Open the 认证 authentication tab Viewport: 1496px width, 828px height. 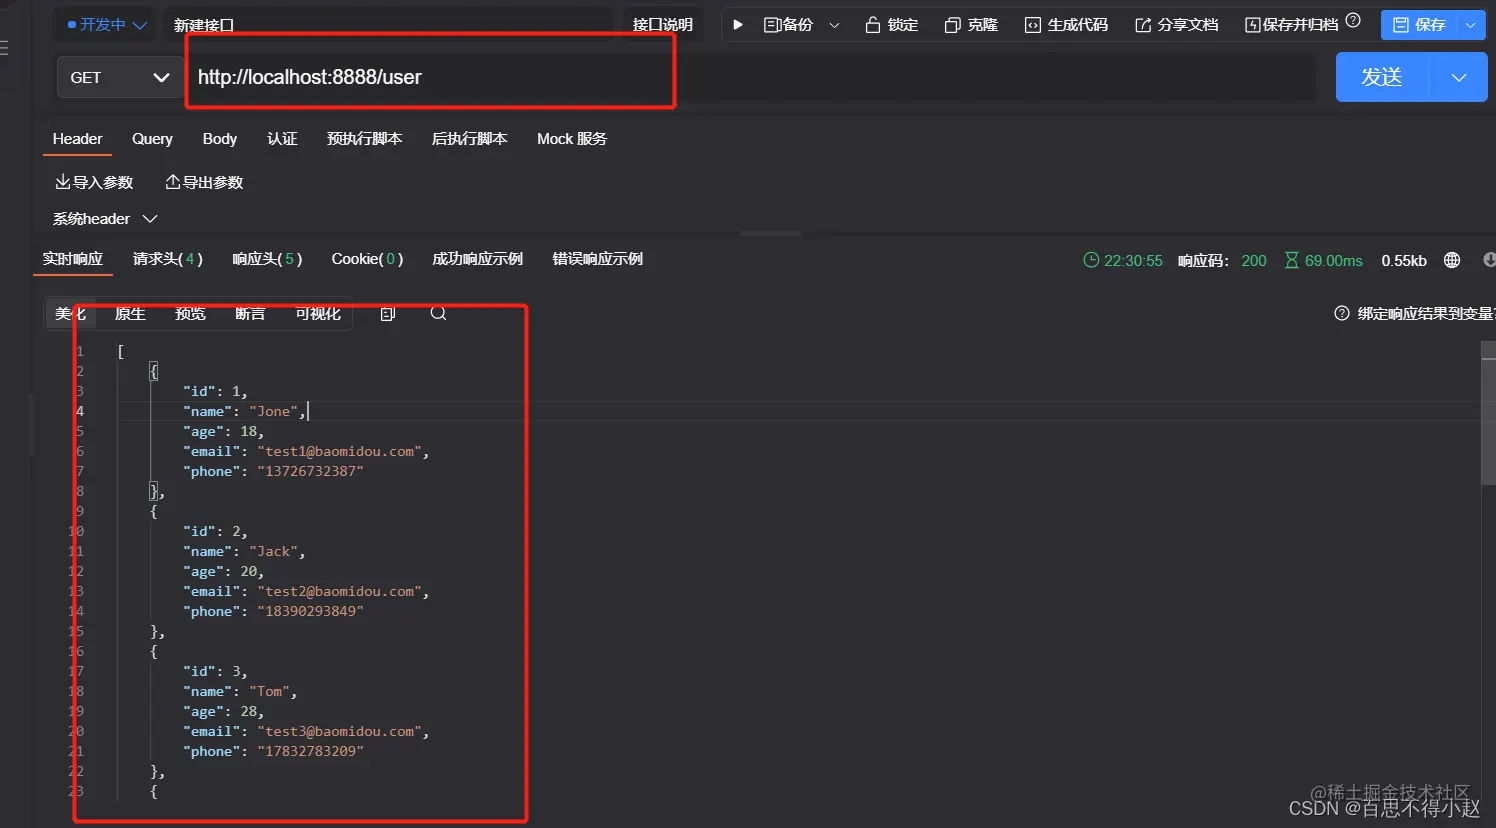pyautogui.click(x=282, y=139)
